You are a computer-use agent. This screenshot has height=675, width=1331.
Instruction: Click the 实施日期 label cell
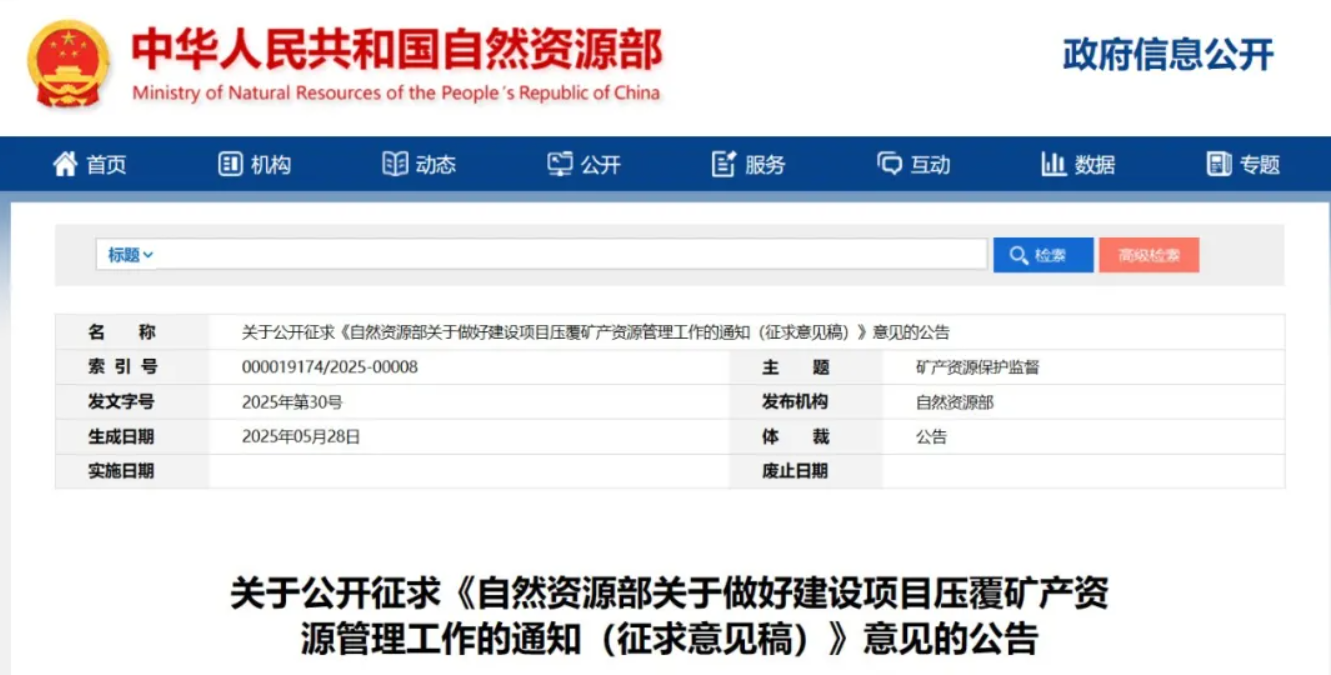click(x=132, y=471)
